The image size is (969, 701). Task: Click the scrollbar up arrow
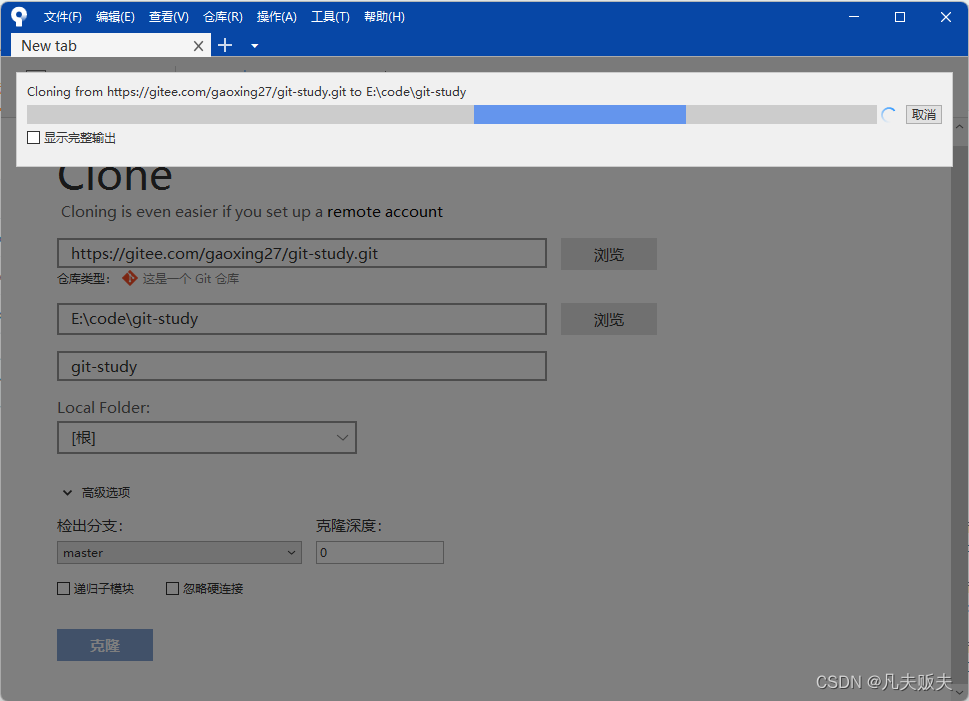960,126
